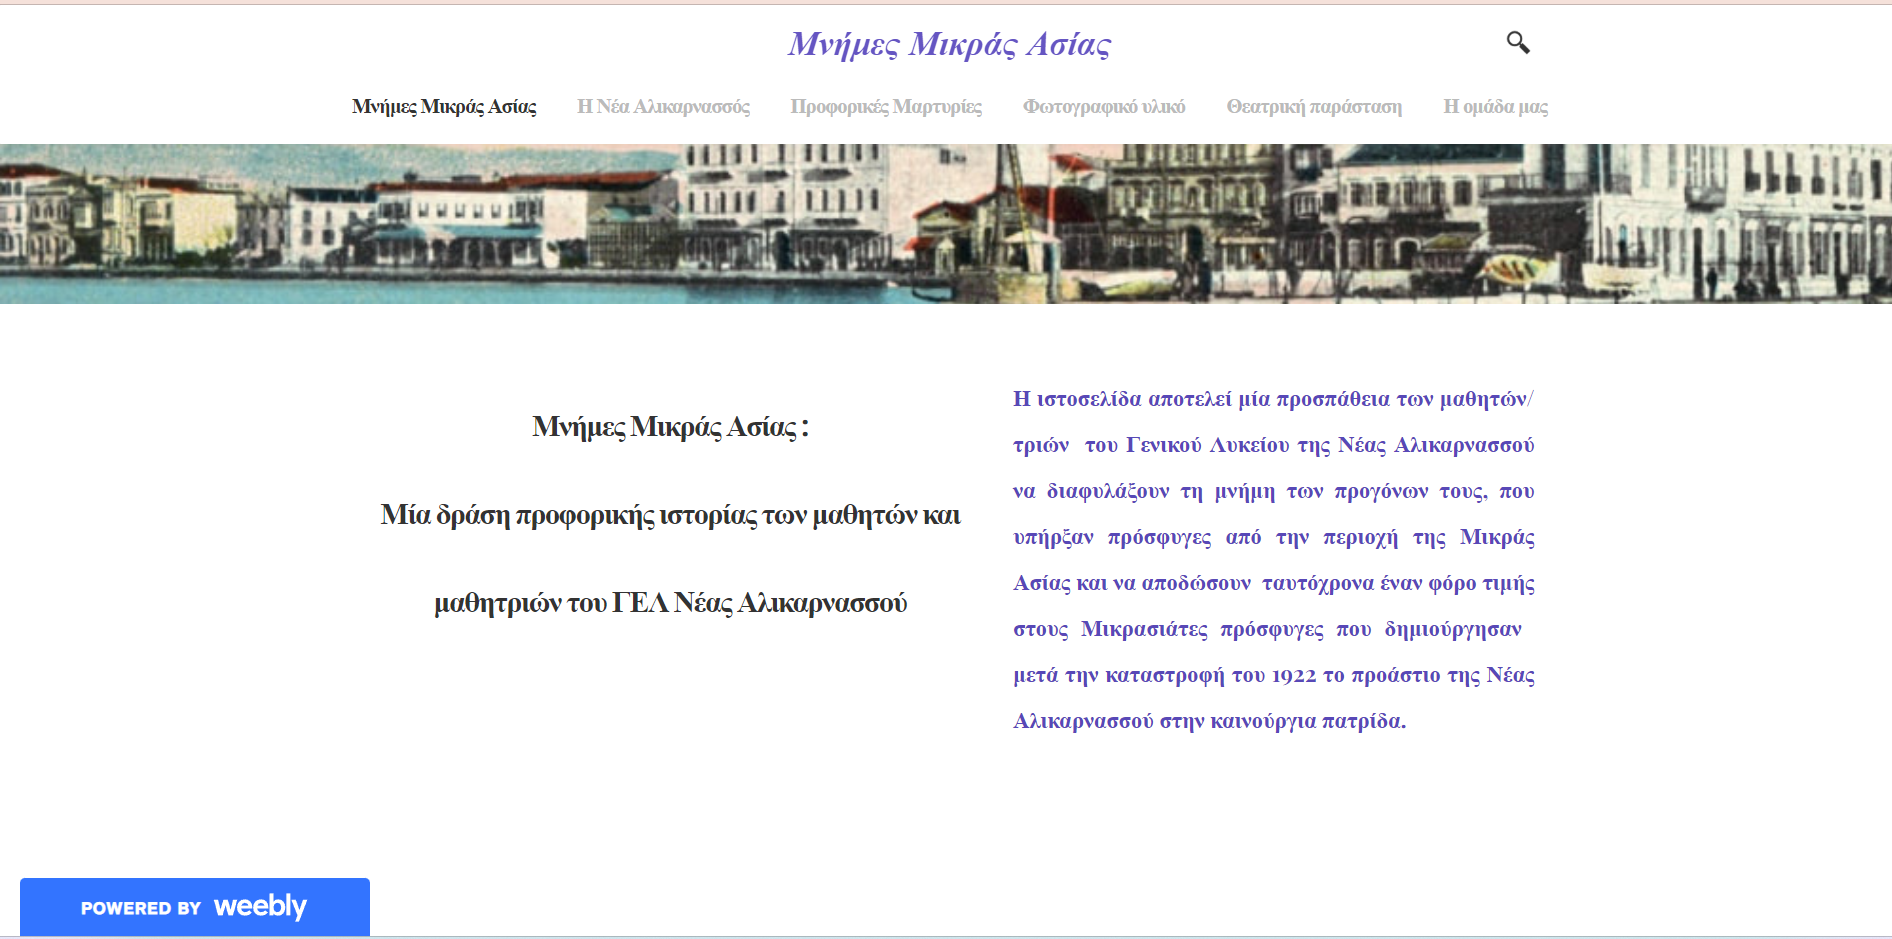Open the search magnifier icon
1892x939 pixels.
[x=1517, y=42]
